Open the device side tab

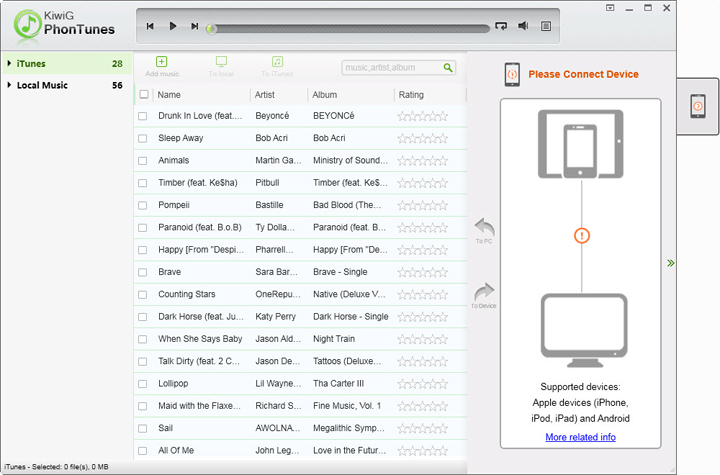click(x=698, y=106)
